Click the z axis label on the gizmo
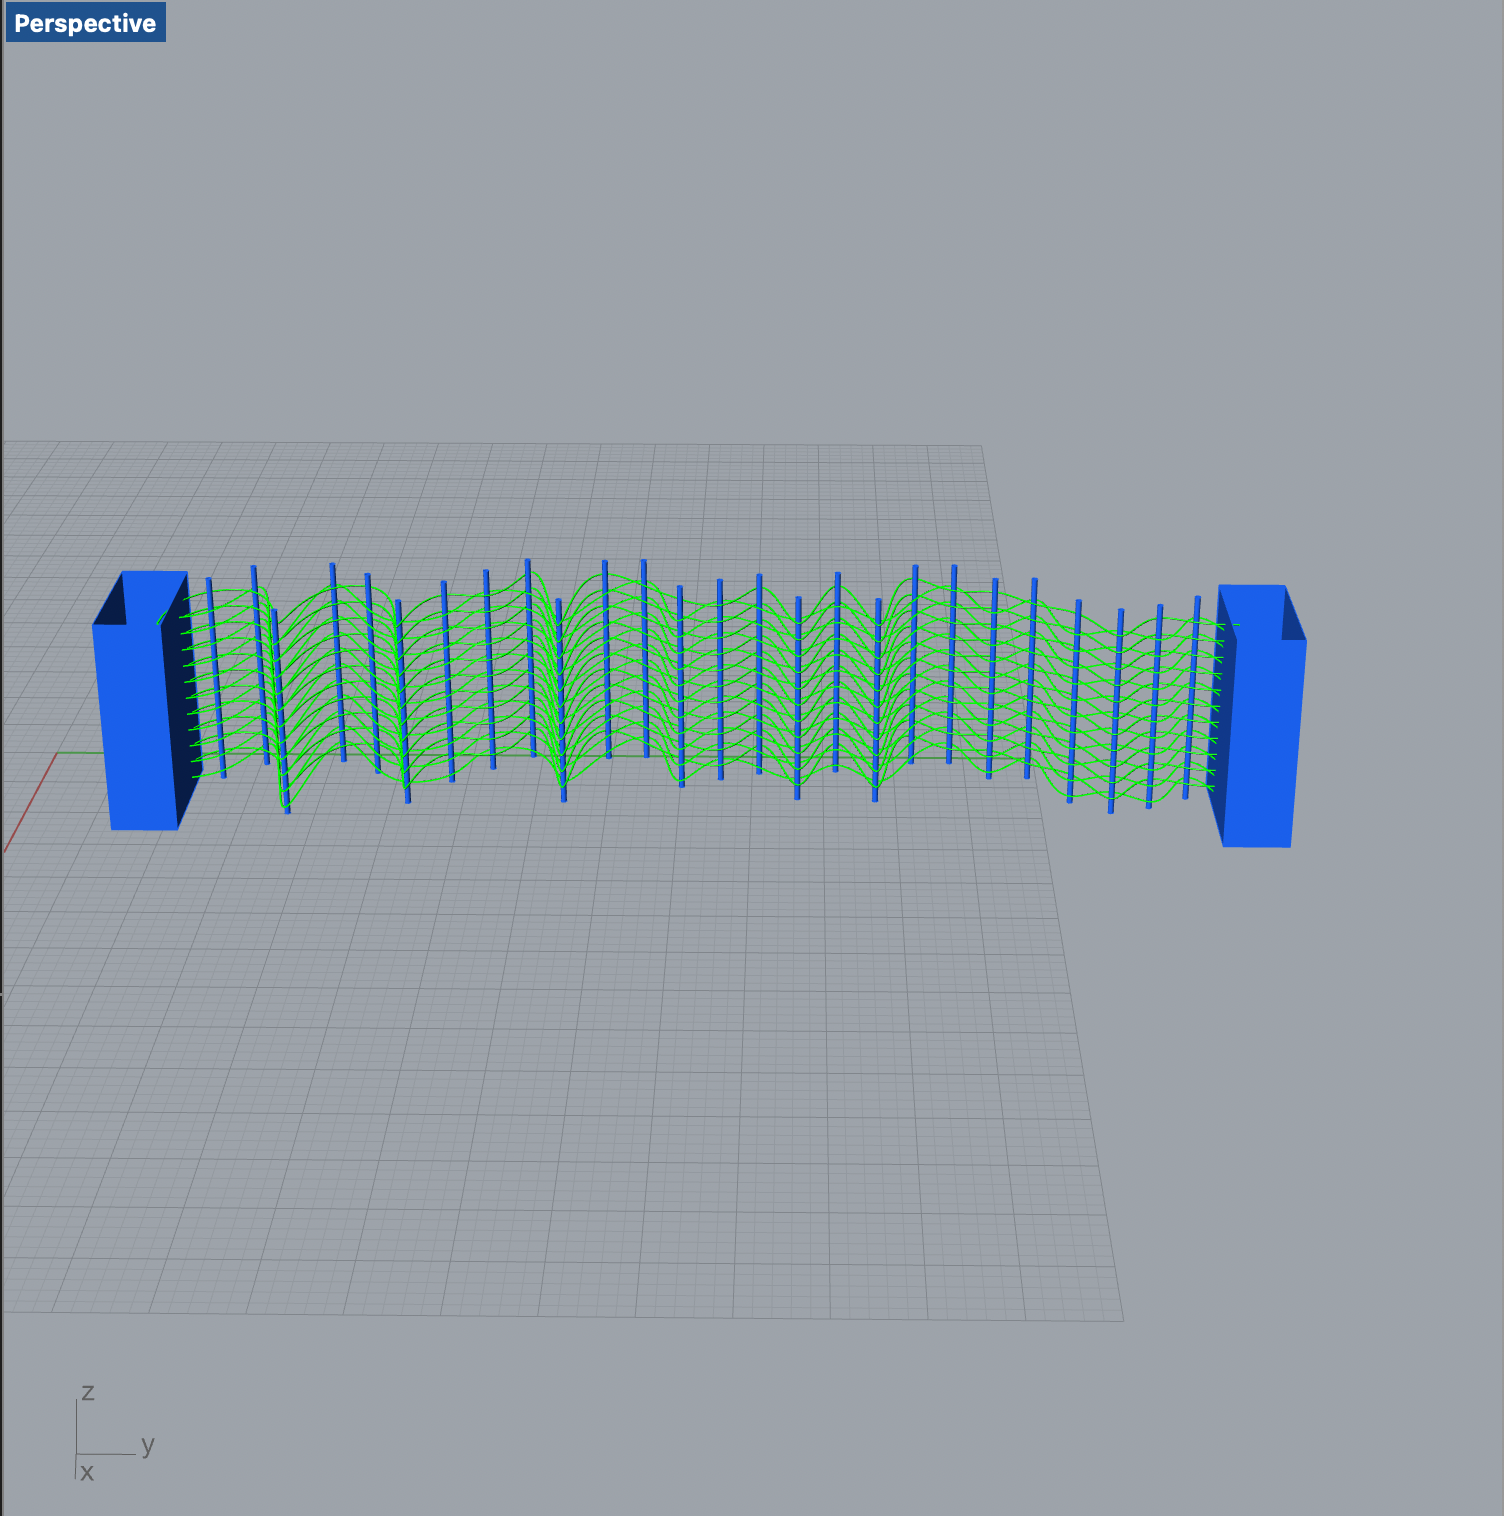 coord(89,1390)
